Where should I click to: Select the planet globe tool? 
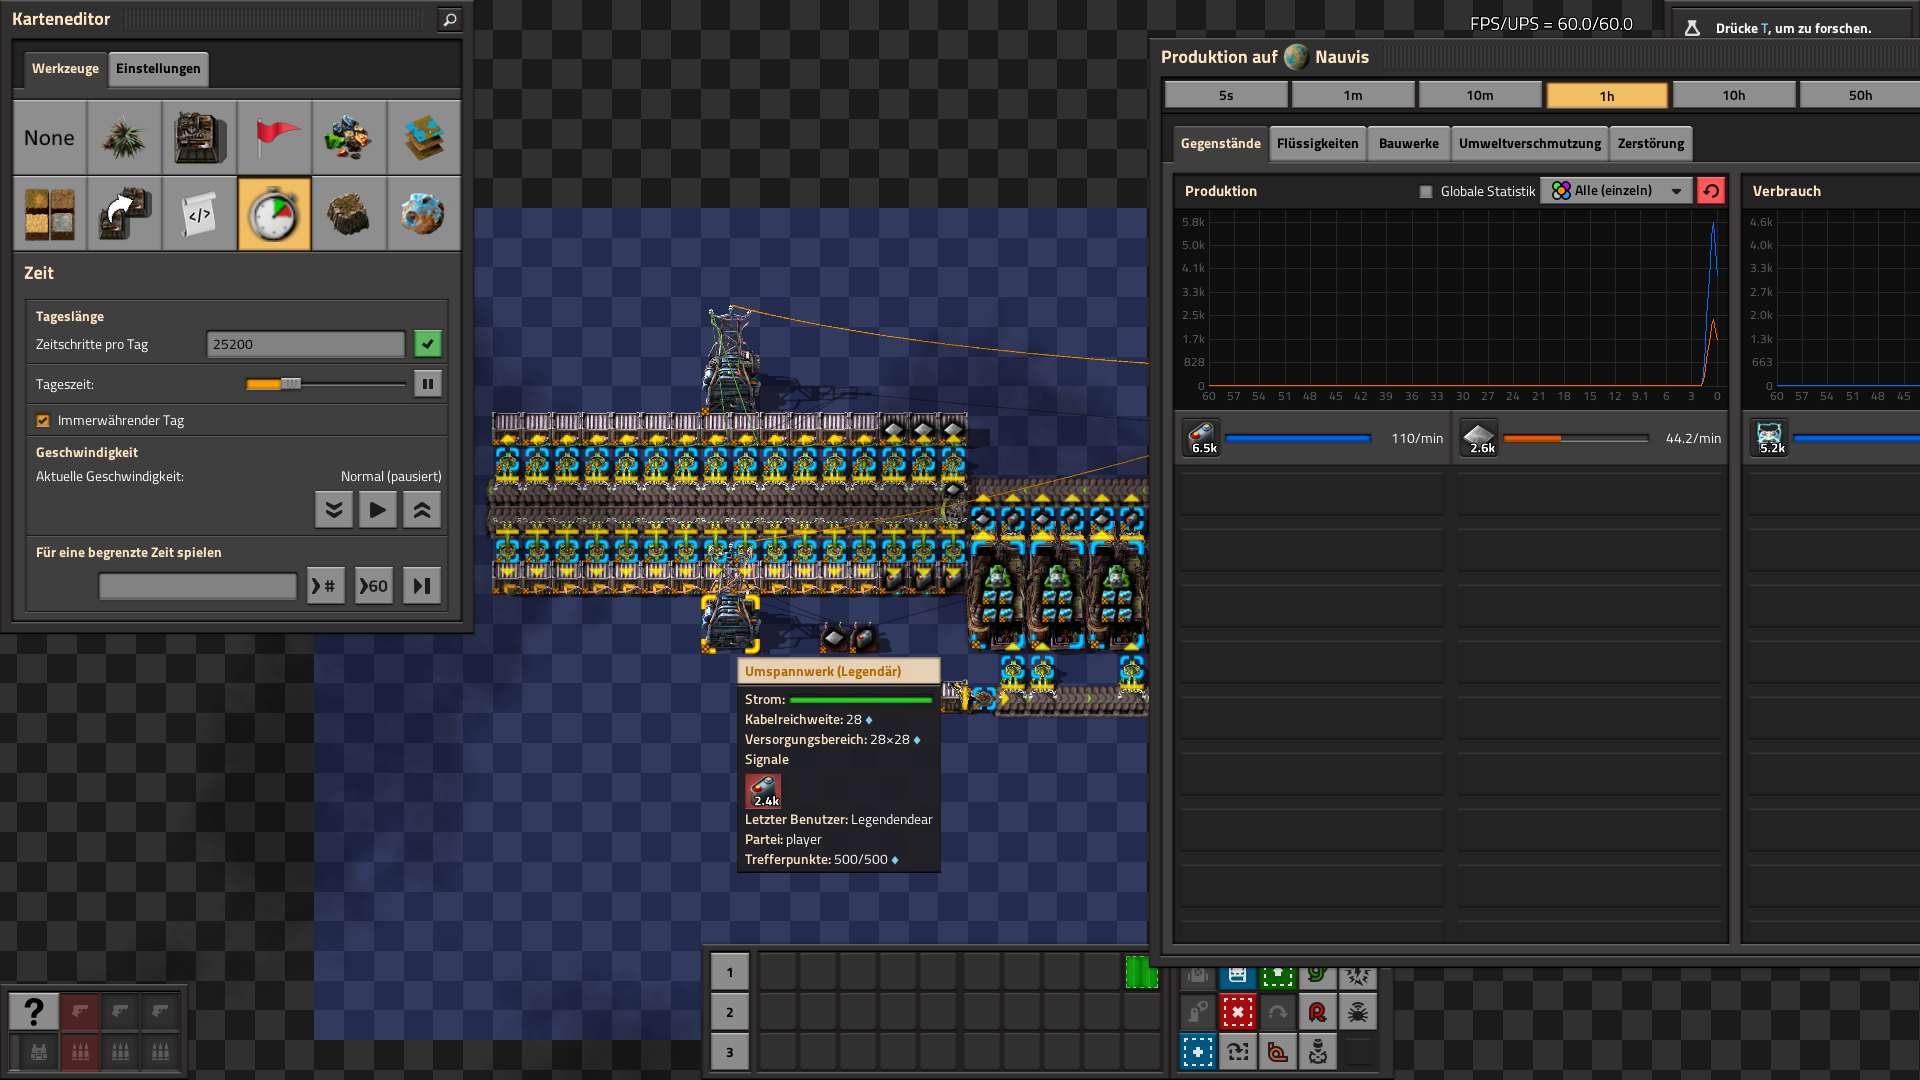pyautogui.click(x=424, y=214)
